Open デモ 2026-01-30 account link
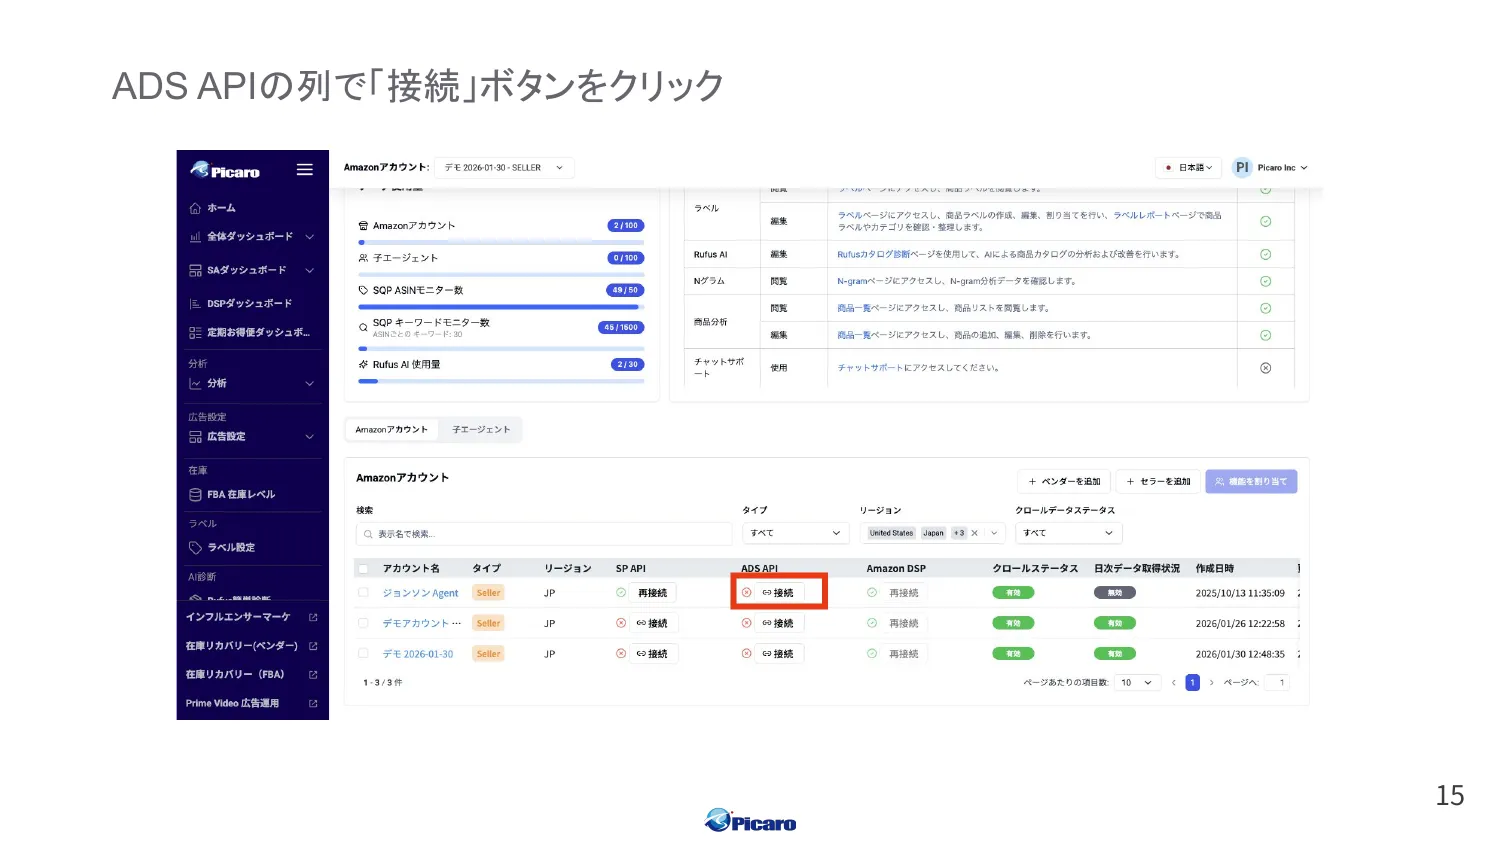This screenshot has width=1500, height=844. tap(418, 654)
